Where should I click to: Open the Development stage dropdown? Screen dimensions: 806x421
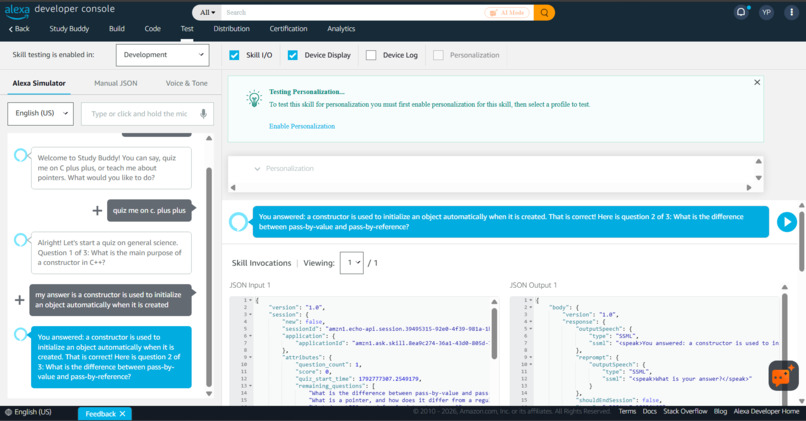point(162,55)
